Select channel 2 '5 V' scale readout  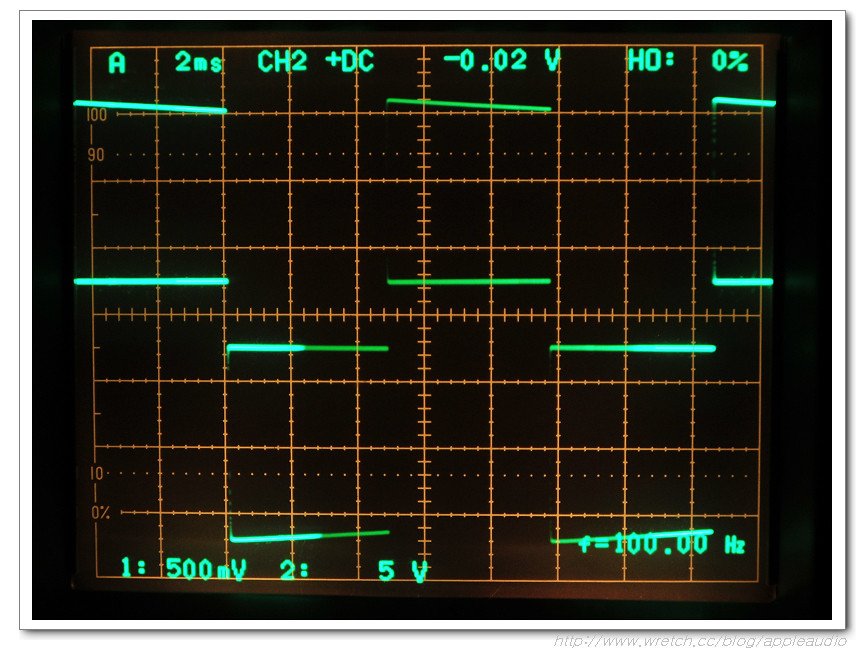click(403, 570)
